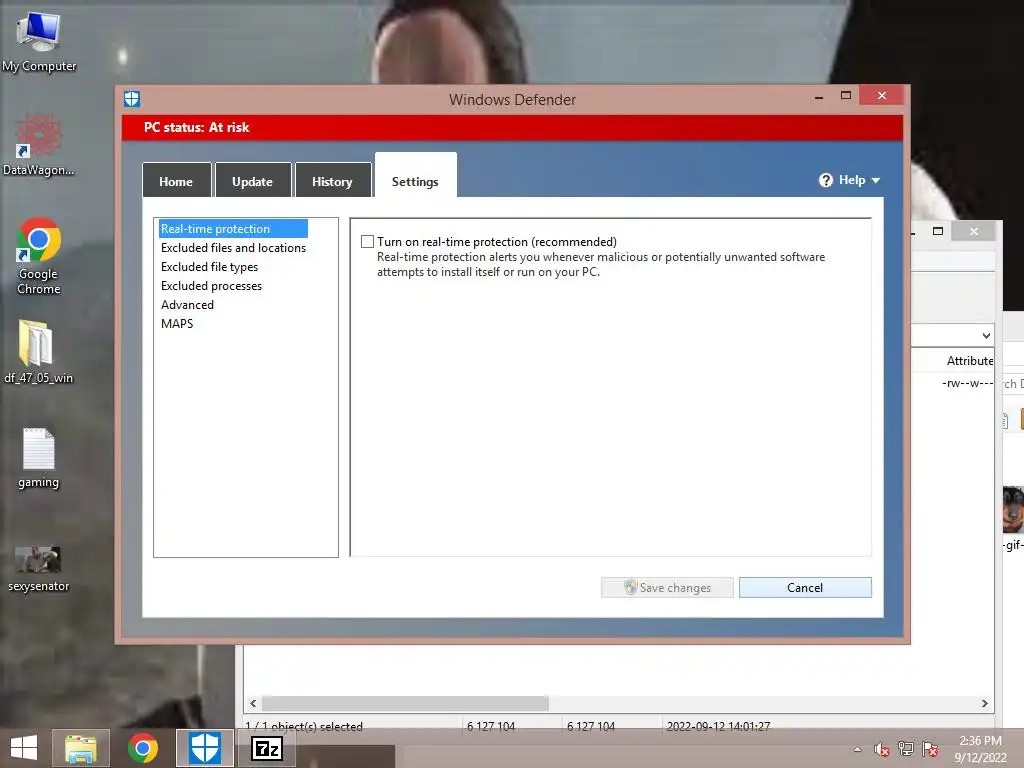Open the Update tab
This screenshot has height=768, width=1024.
pyautogui.click(x=253, y=181)
